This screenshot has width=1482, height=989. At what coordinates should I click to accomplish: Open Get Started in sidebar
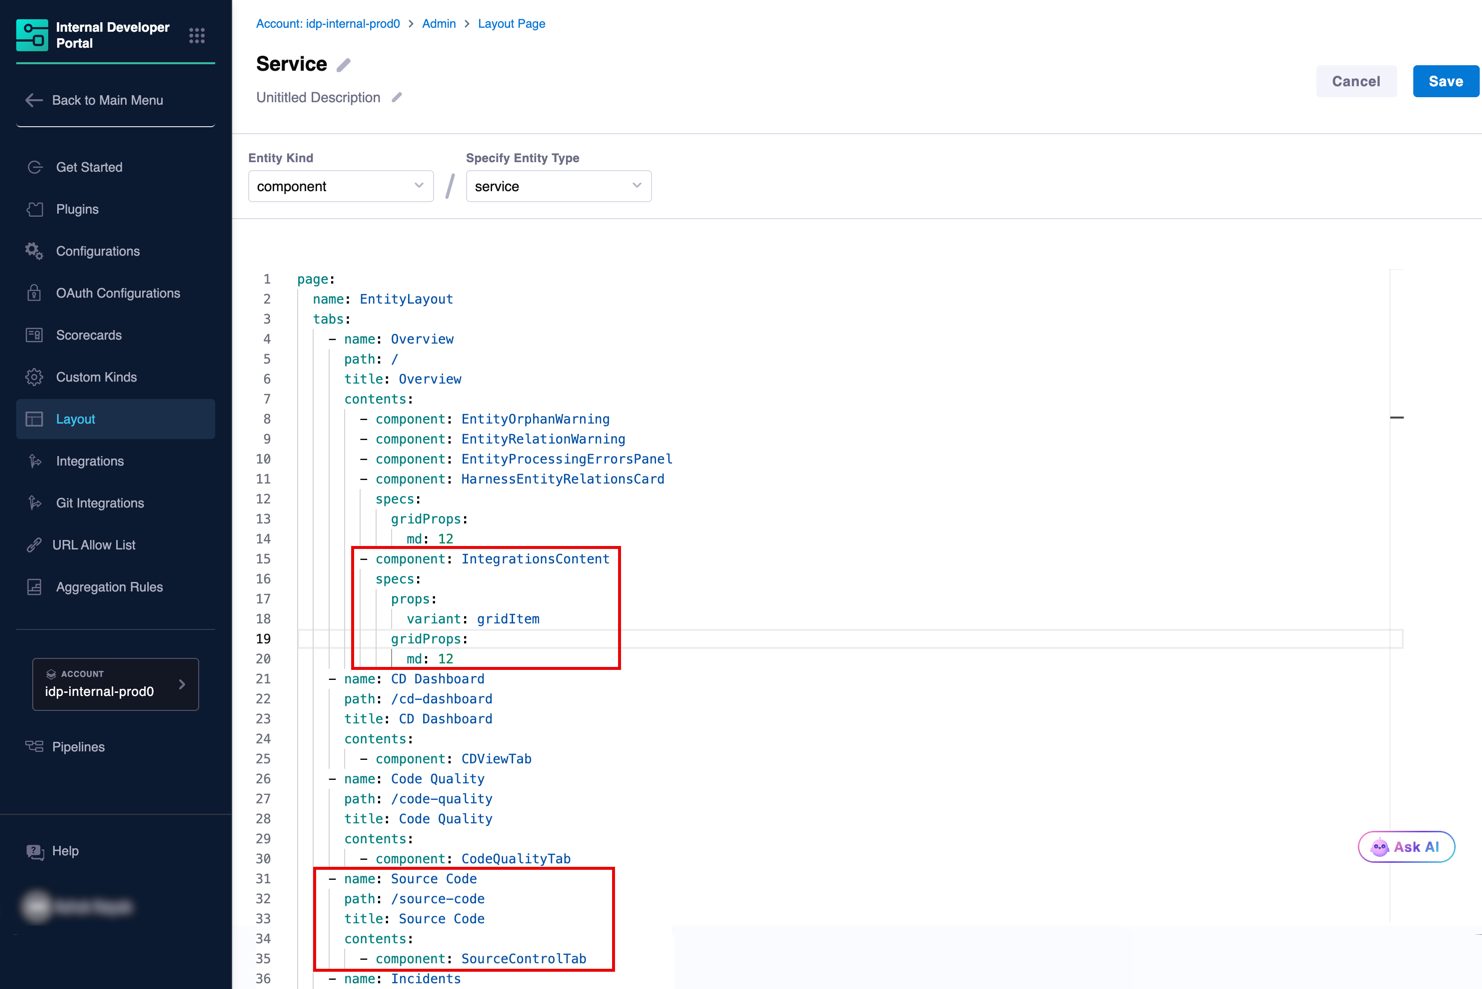116,167
